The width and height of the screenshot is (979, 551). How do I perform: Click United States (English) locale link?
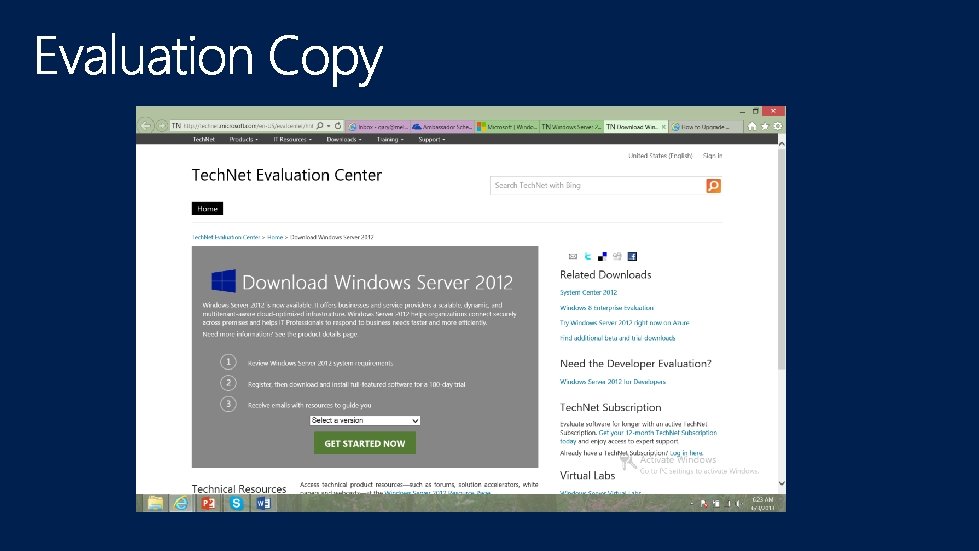660,155
